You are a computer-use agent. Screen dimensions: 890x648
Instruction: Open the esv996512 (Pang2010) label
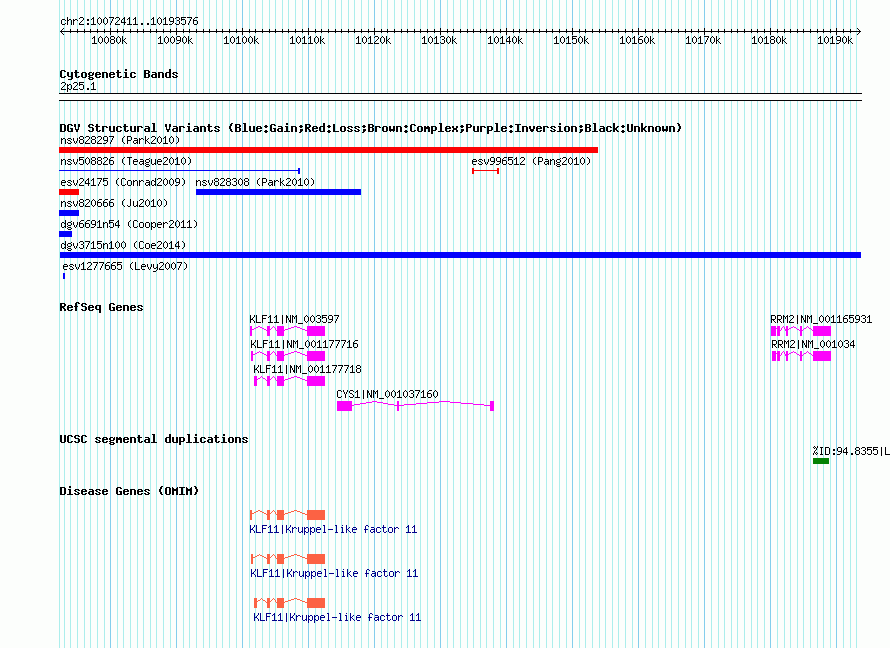coord(531,161)
